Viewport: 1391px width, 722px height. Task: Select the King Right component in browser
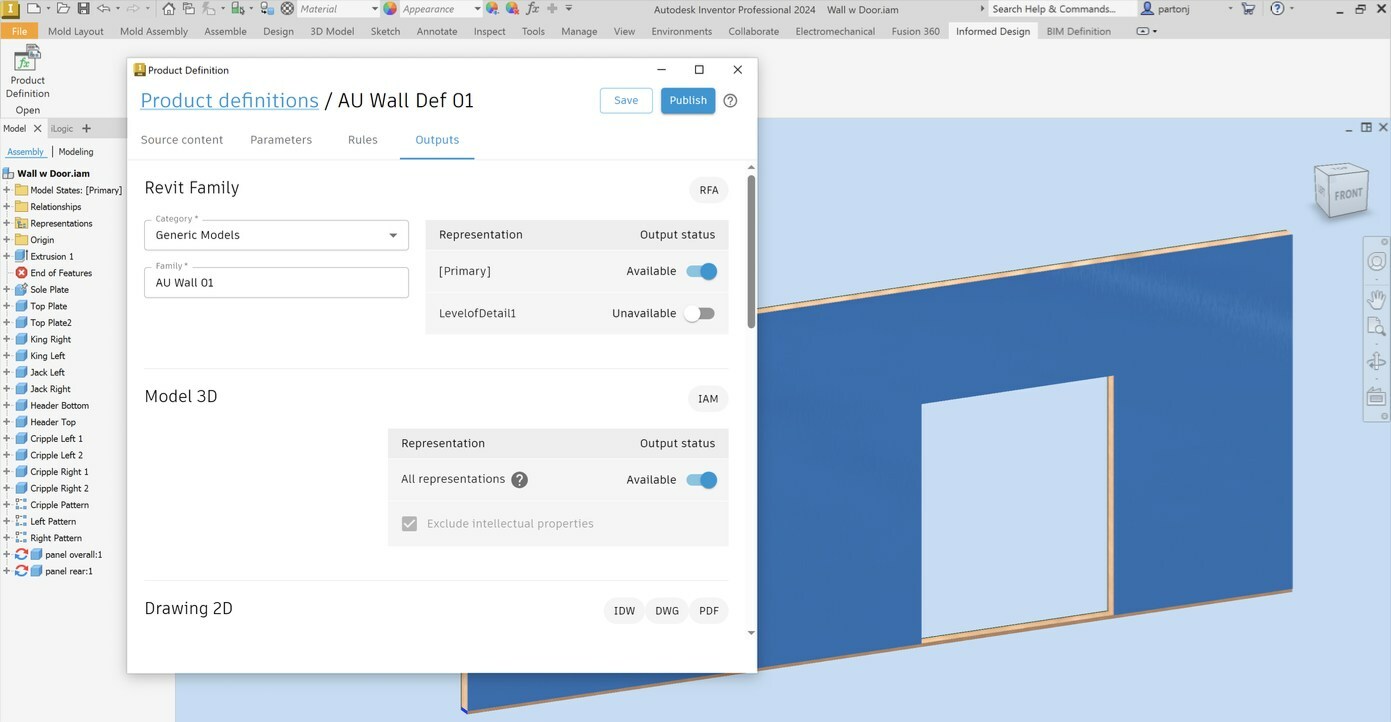[50, 339]
